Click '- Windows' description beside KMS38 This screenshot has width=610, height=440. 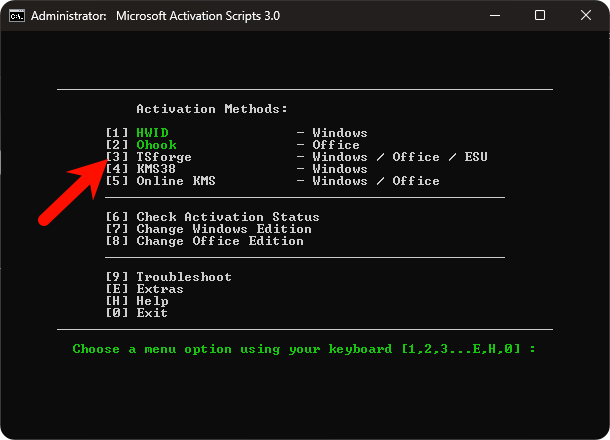click(332, 169)
